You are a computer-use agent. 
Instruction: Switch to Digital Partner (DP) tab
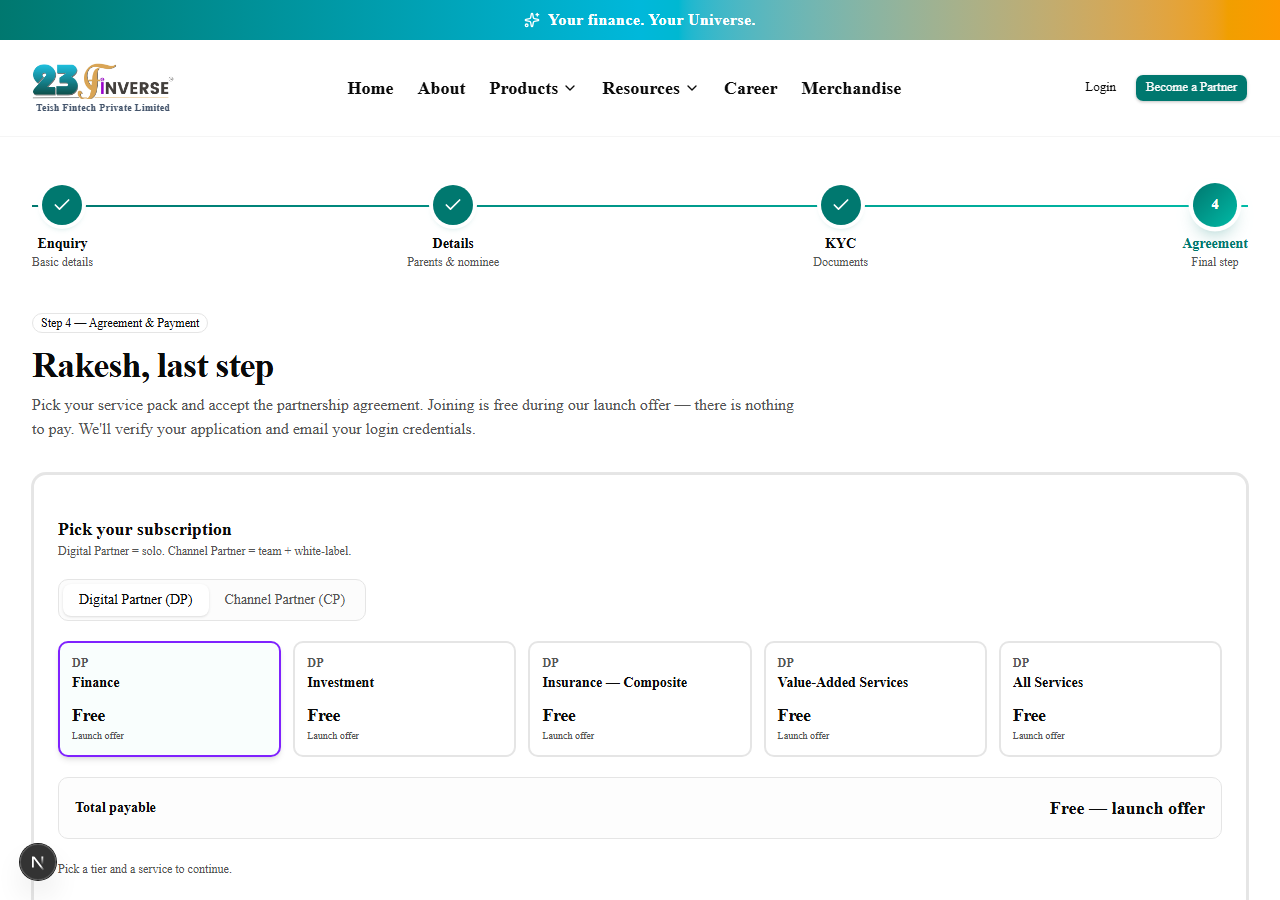136,600
